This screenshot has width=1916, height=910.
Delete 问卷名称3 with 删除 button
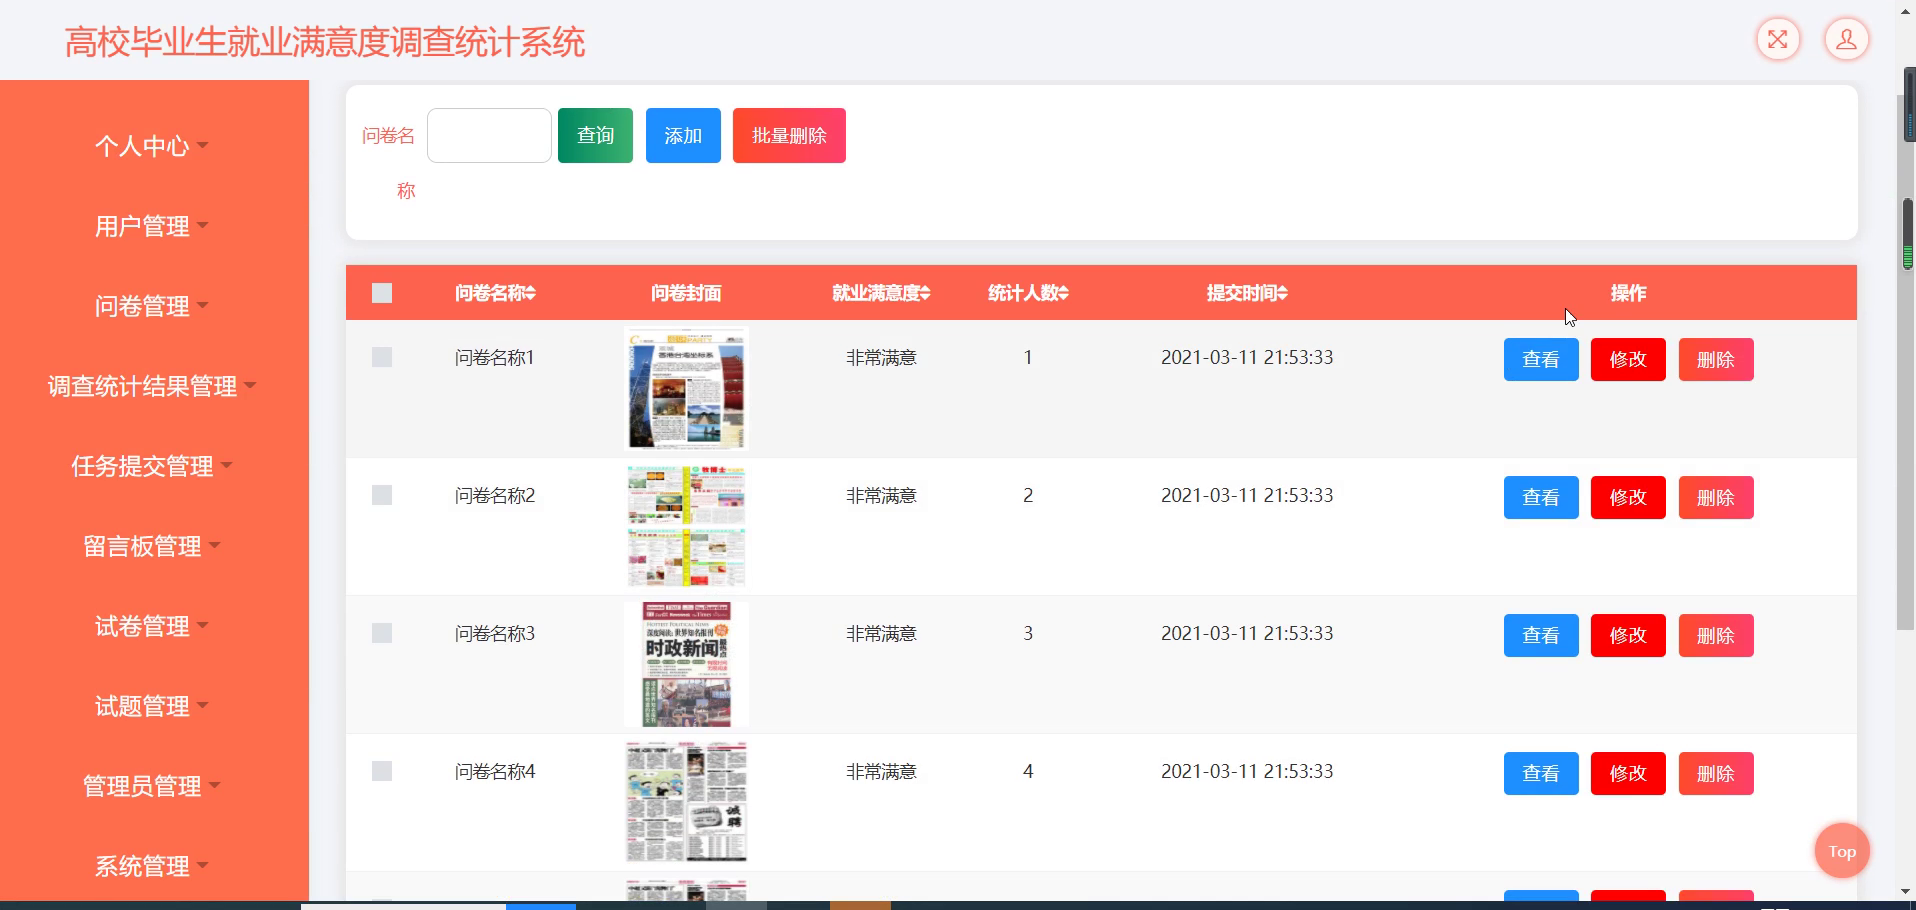1716,635
